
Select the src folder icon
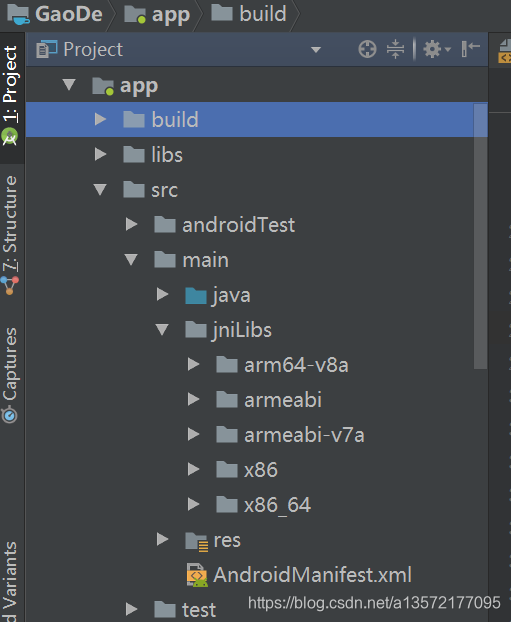pyautogui.click(x=134, y=189)
